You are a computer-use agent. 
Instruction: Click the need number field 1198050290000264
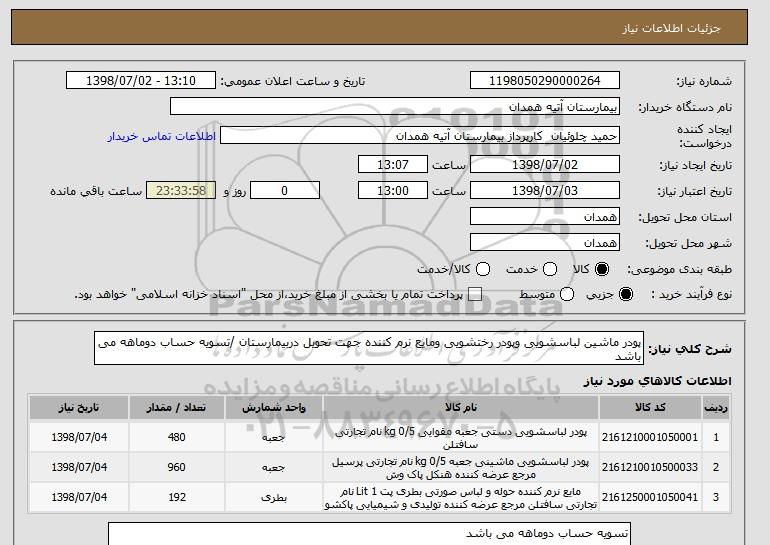(545, 81)
